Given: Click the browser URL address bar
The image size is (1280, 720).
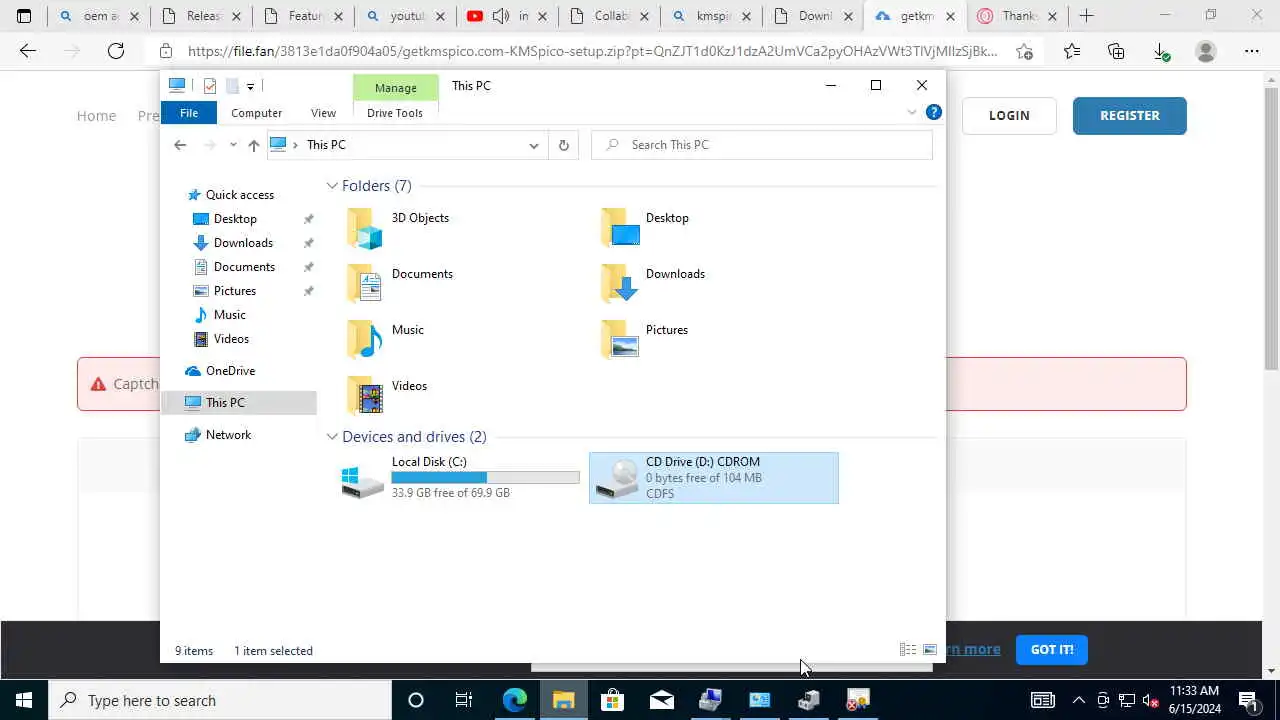Looking at the screenshot, I should coord(591,51).
